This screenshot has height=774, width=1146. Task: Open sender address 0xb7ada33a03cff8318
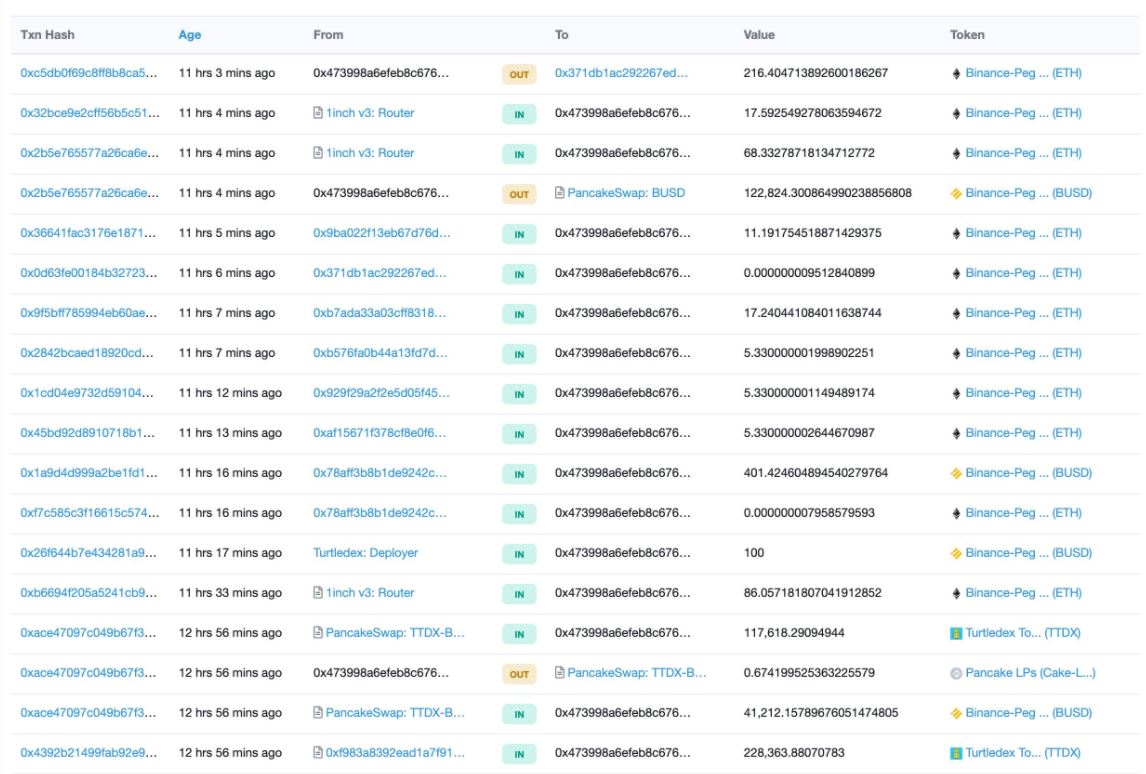(379, 313)
